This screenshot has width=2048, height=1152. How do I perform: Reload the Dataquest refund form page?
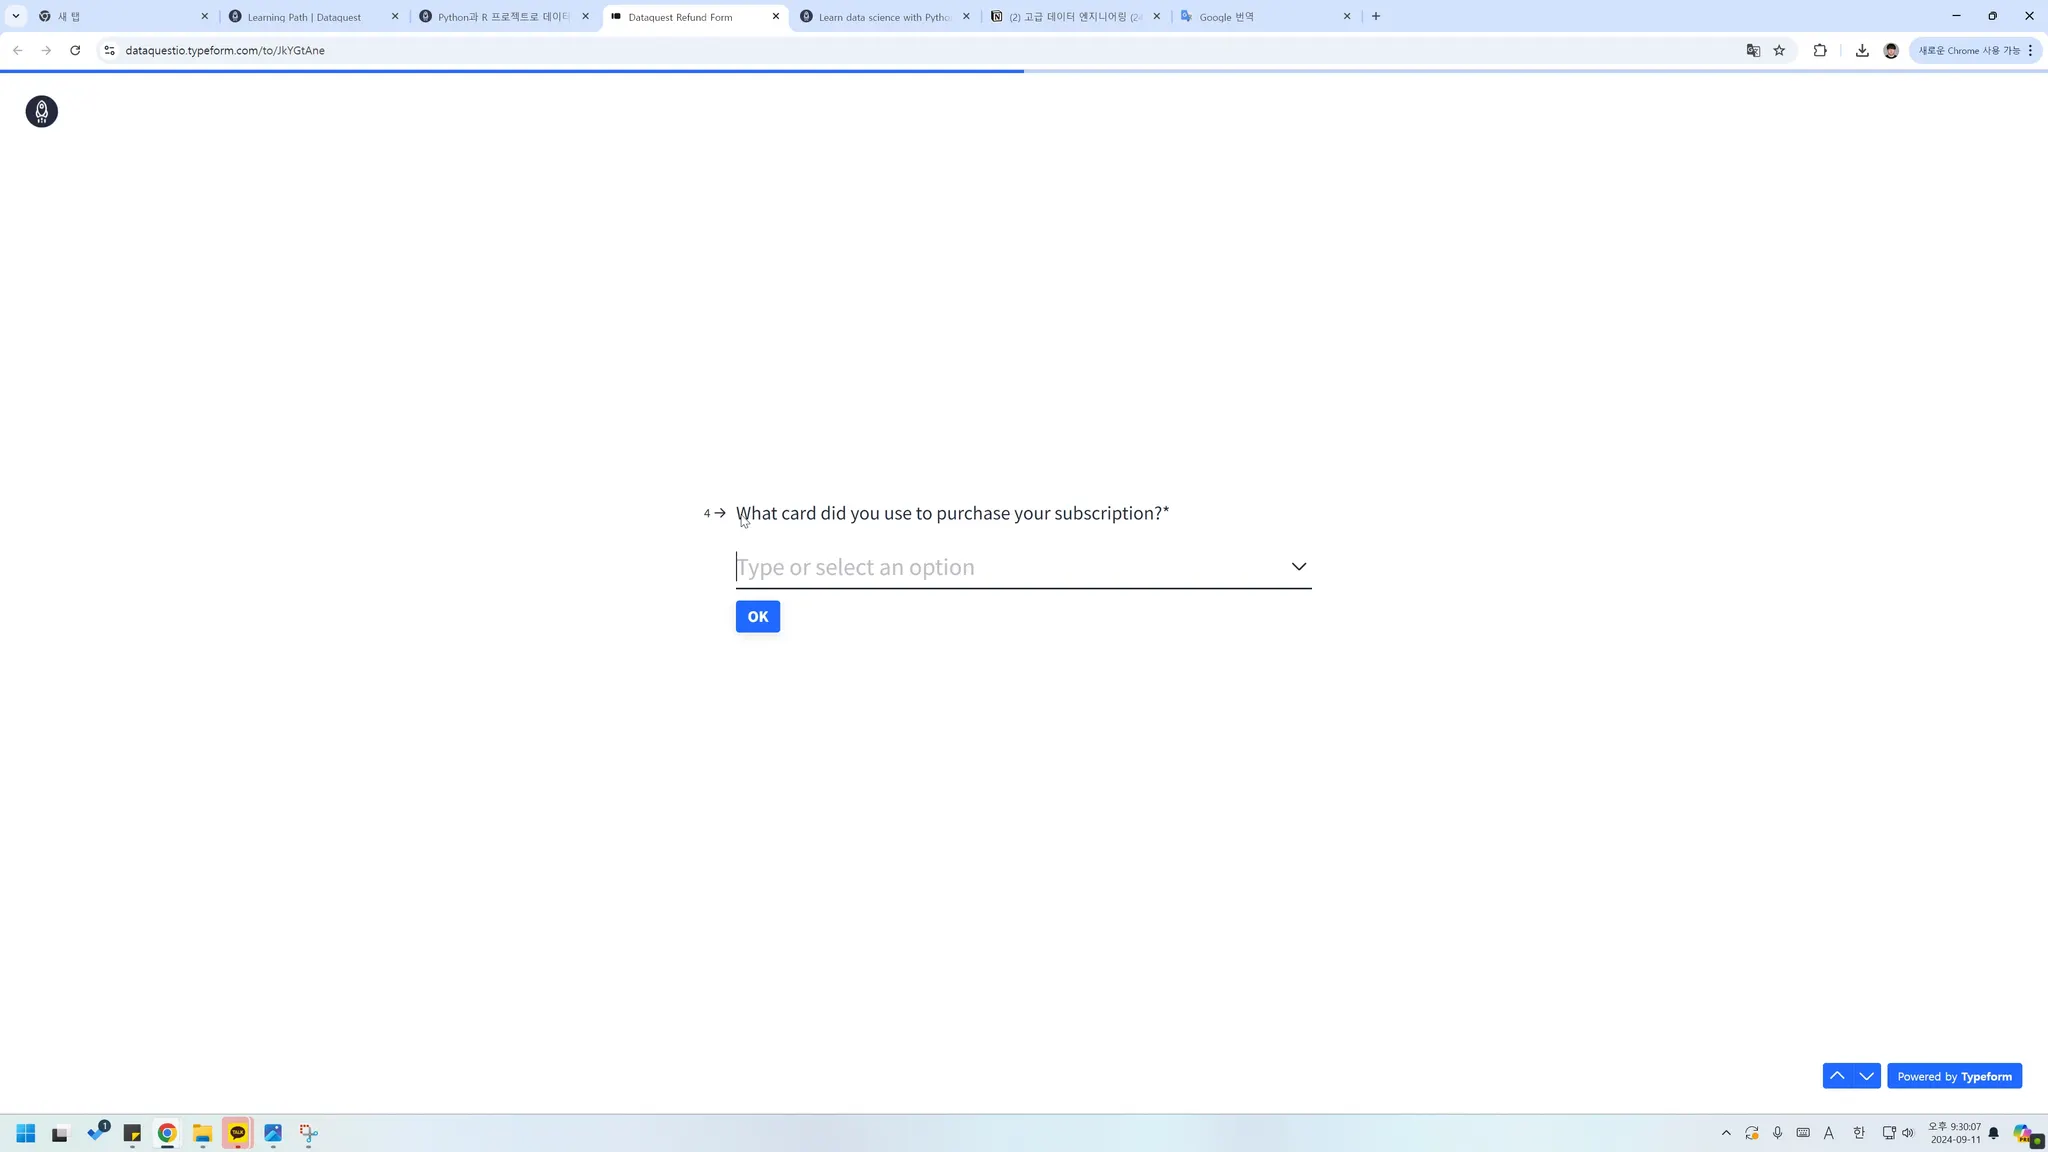point(75,50)
